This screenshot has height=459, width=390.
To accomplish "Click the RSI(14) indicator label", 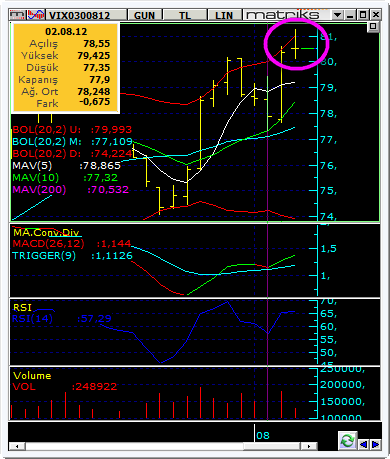I will click(x=32, y=319).
